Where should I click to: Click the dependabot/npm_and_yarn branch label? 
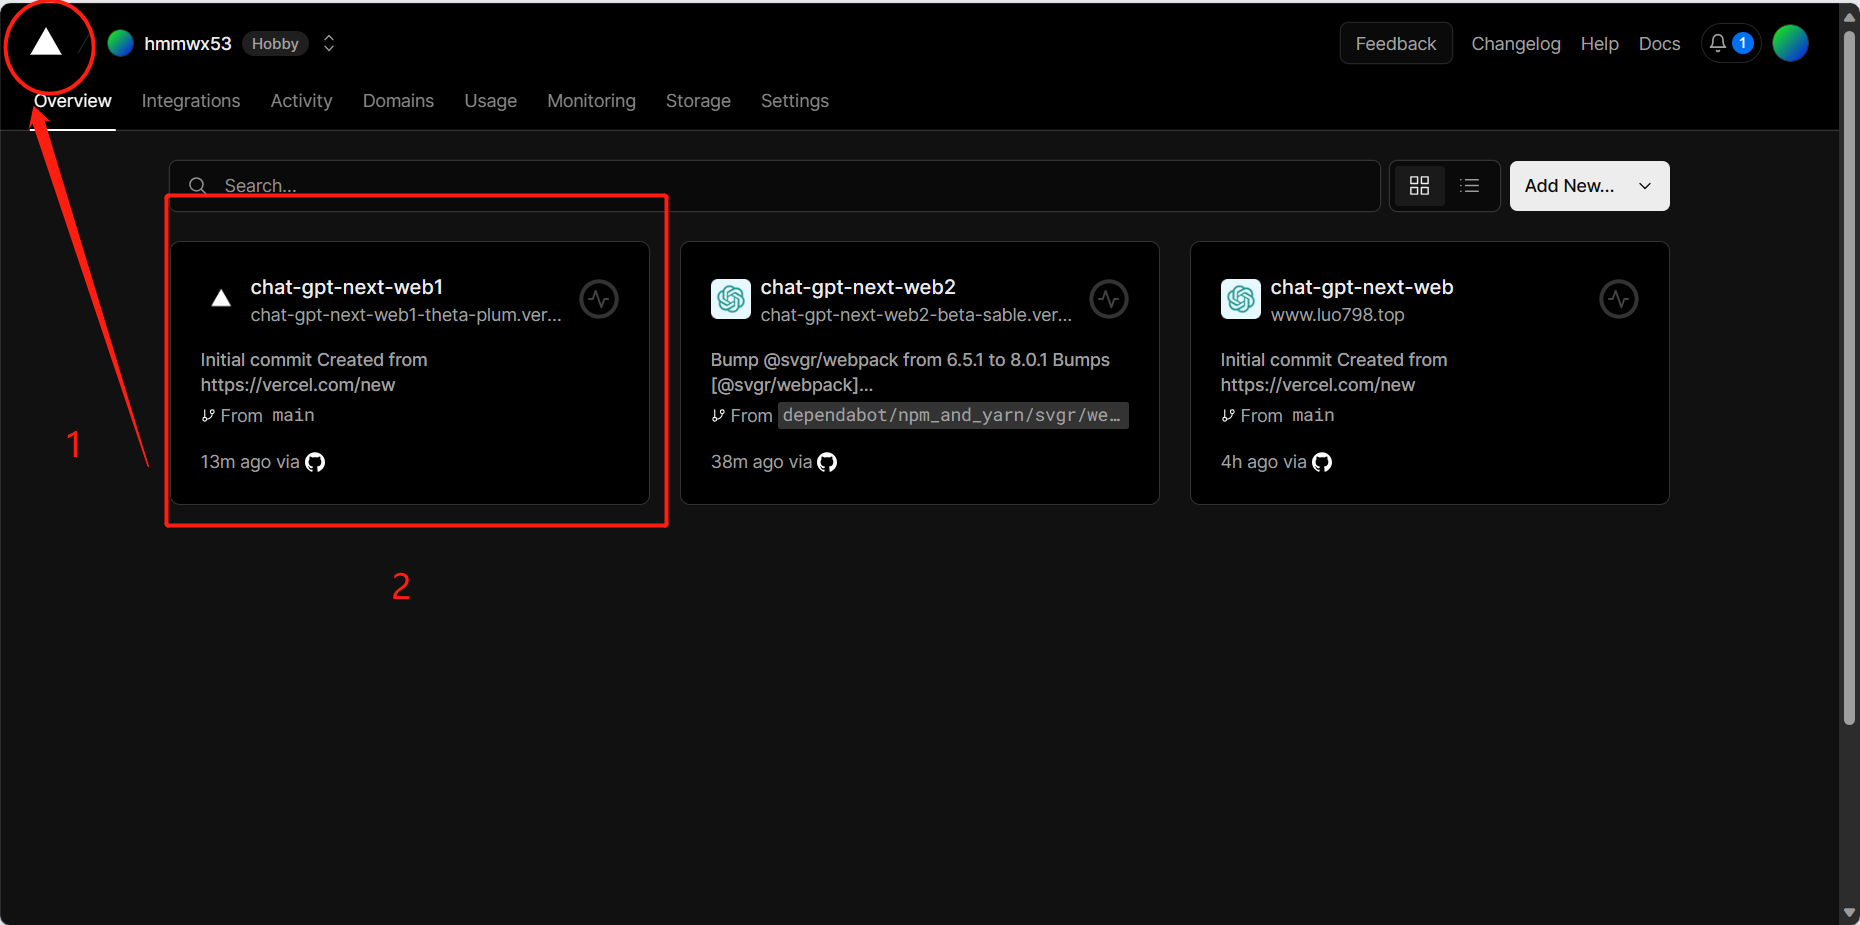pos(953,415)
